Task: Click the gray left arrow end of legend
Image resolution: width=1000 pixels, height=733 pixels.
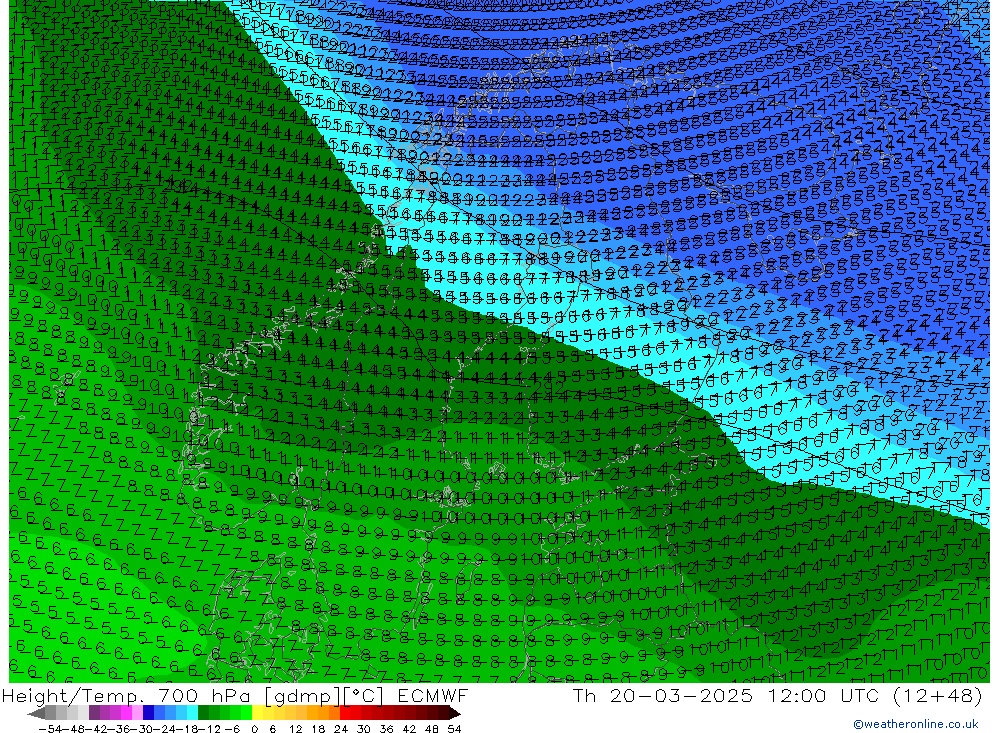Action: click(36, 713)
